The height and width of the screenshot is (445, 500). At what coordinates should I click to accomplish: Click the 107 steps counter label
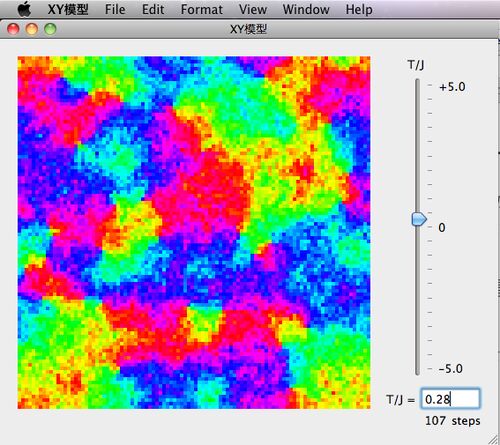coord(453,421)
